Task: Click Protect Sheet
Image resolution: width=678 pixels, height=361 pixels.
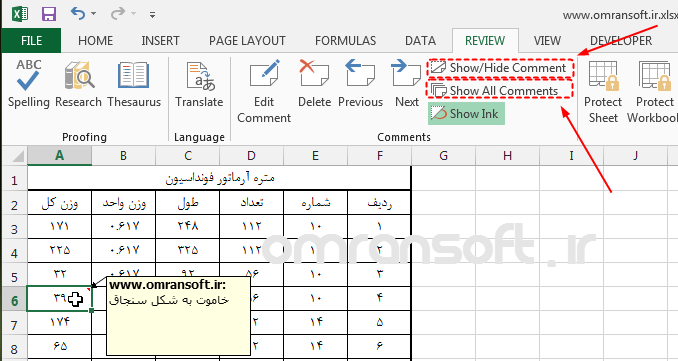Action: (603, 92)
